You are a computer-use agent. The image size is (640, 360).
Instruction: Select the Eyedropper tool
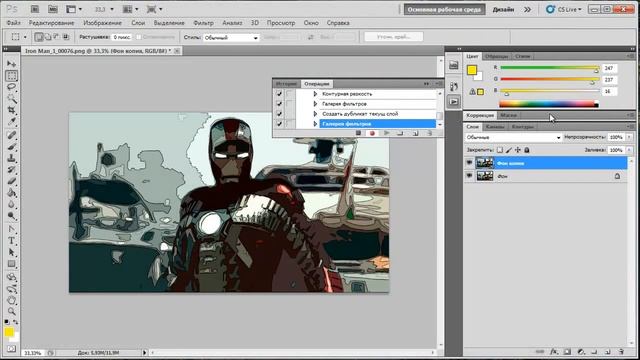click(x=11, y=122)
